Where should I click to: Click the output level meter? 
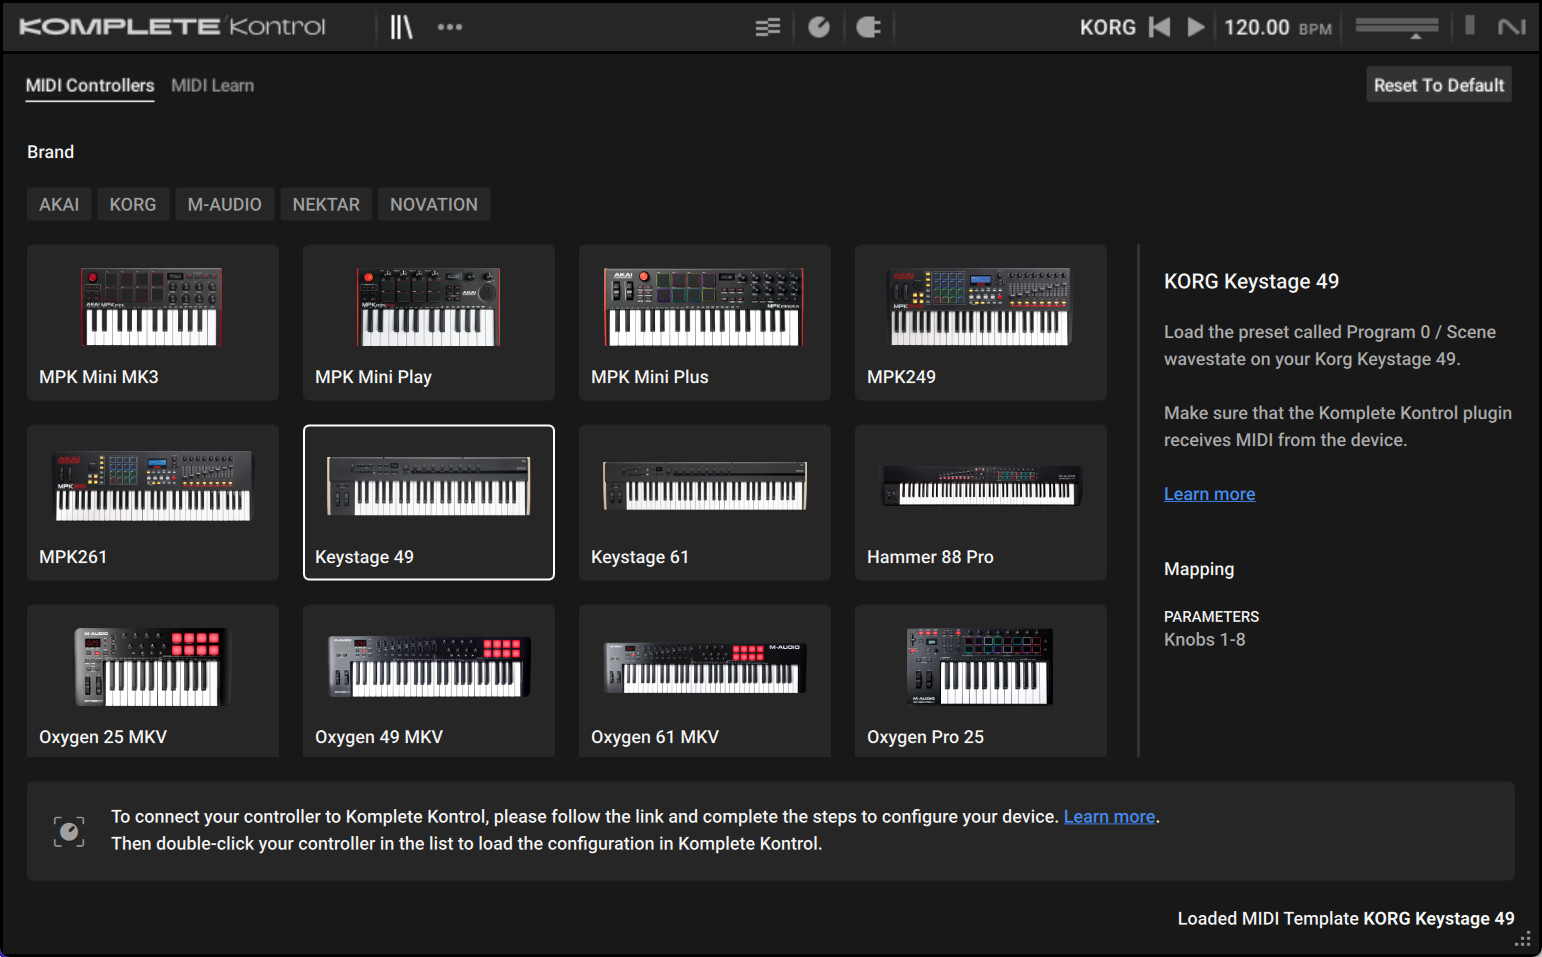coord(1470,25)
